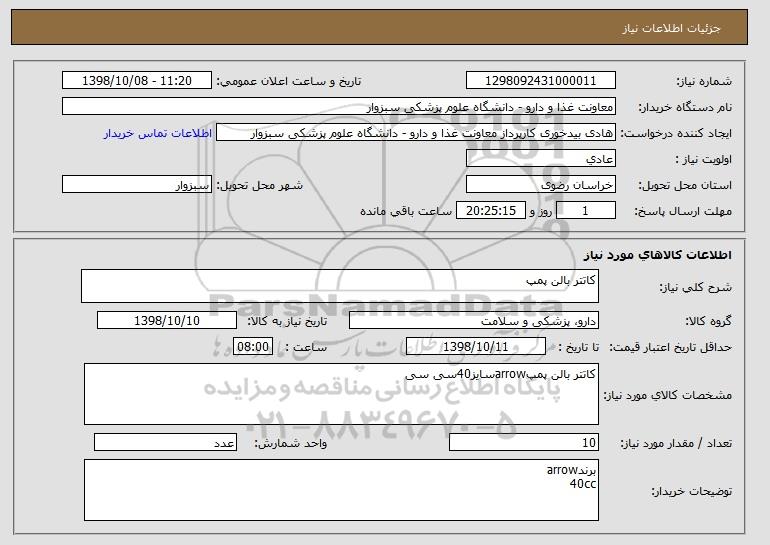Click the استان محل تحویل field خراسان رضوی
The width and height of the screenshot is (770, 545).
click(541, 185)
